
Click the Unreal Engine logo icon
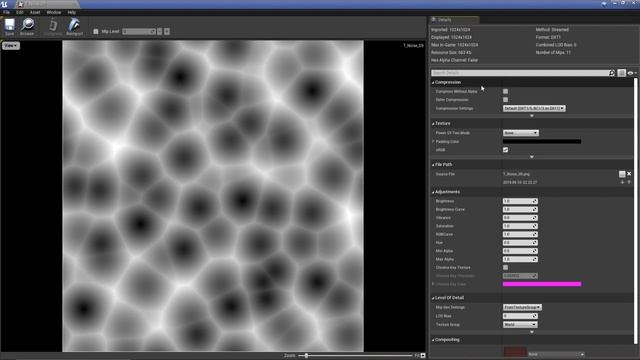[x=4, y=4]
